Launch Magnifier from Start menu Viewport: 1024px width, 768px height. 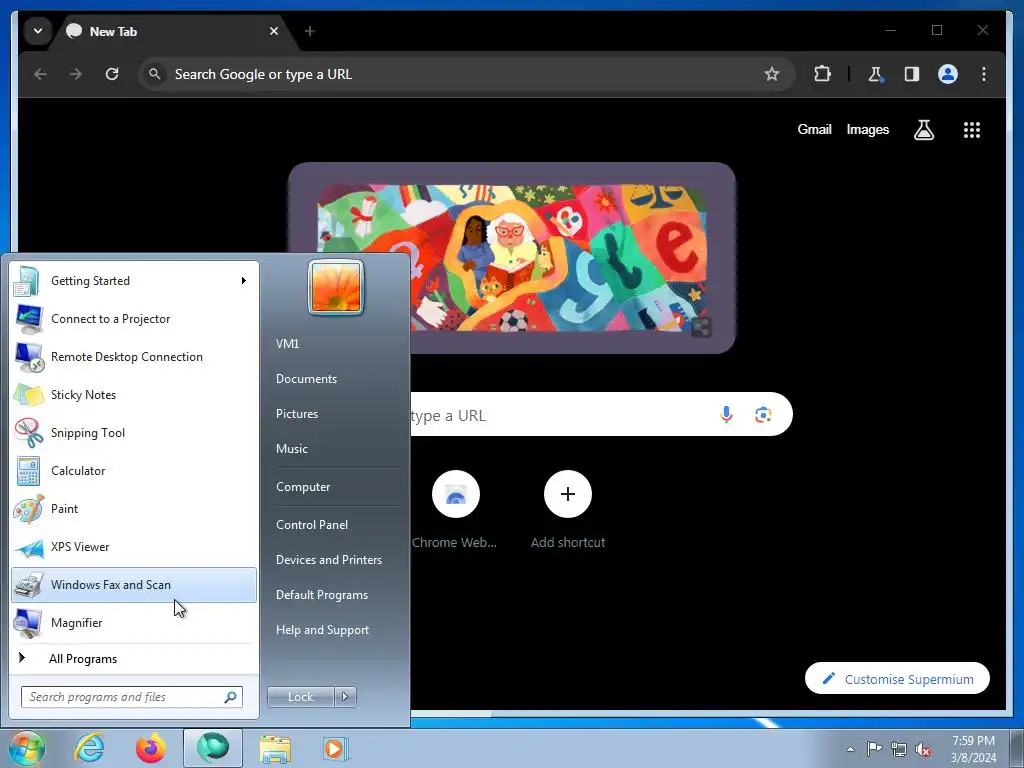135,622
